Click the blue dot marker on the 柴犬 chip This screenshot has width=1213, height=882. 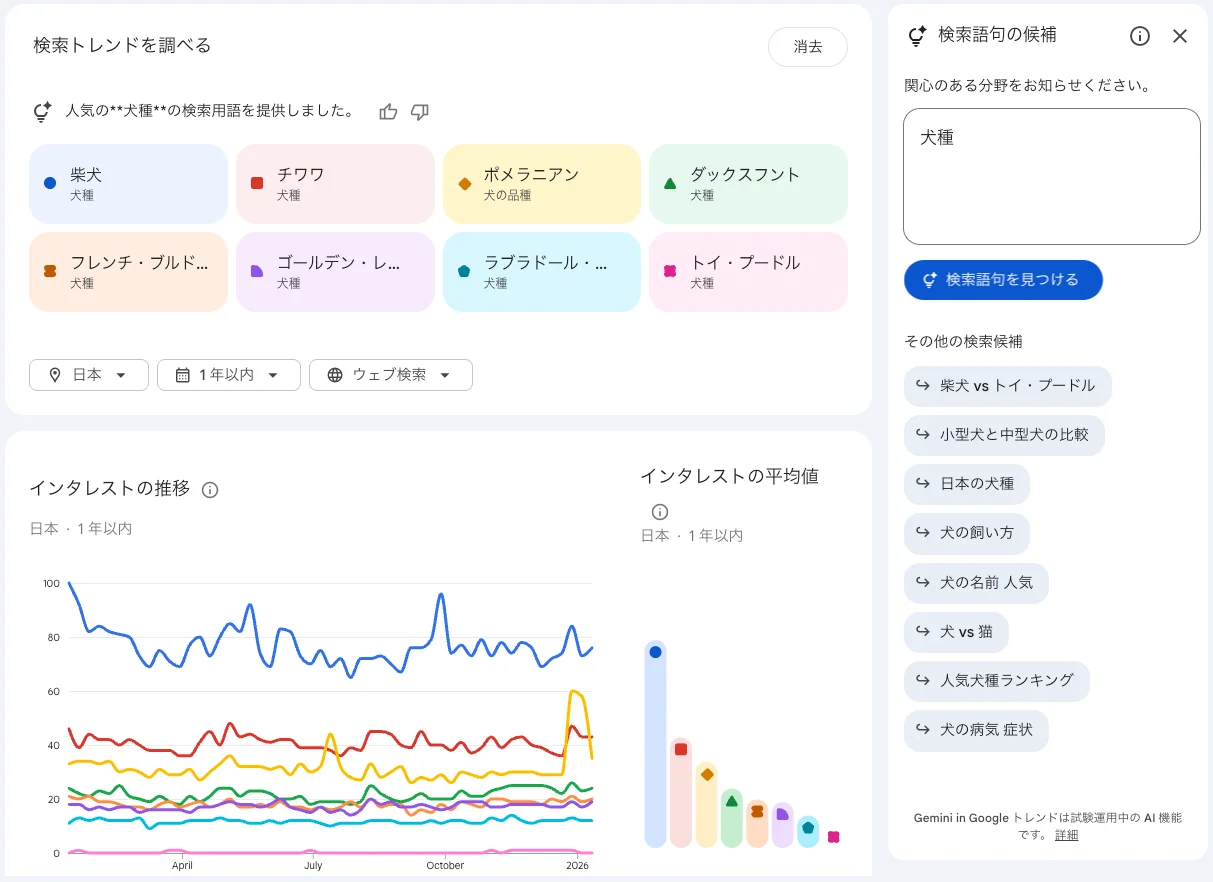(x=50, y=183)
